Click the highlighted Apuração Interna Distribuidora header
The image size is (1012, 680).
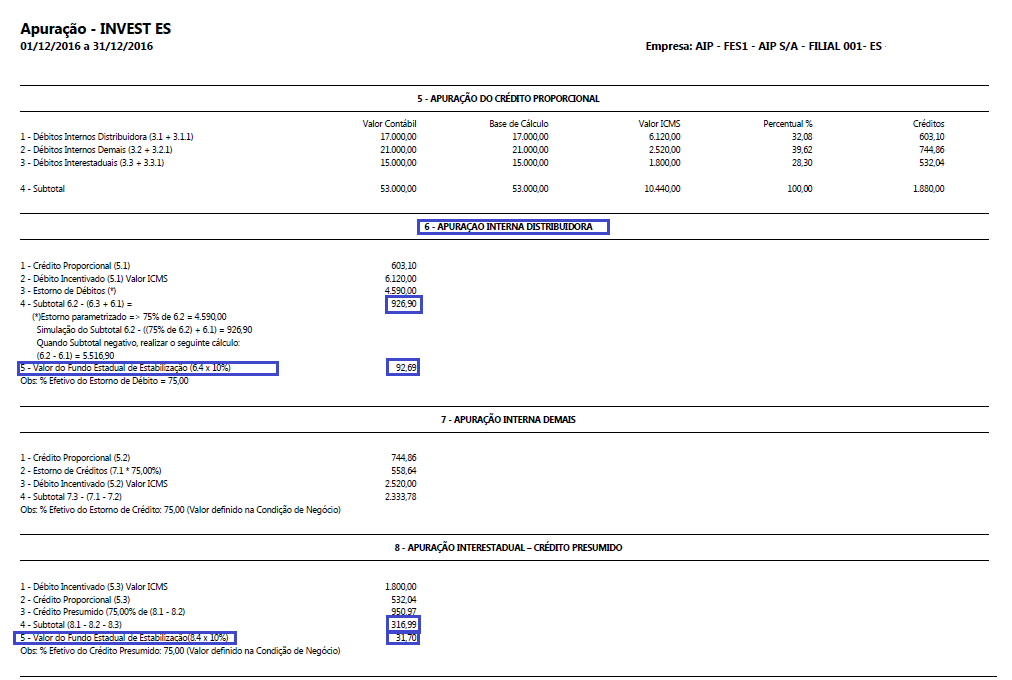click(514, 227)
